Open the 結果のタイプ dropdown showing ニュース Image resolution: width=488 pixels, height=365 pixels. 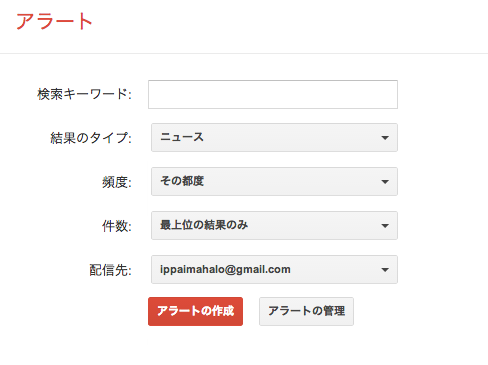pos(274,137)
